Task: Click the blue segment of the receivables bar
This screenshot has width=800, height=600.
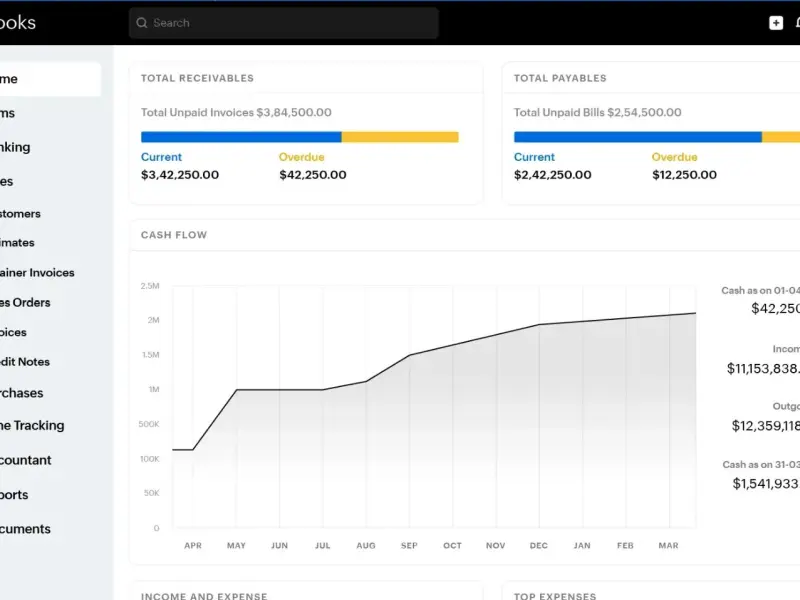Action: (241, 137)
